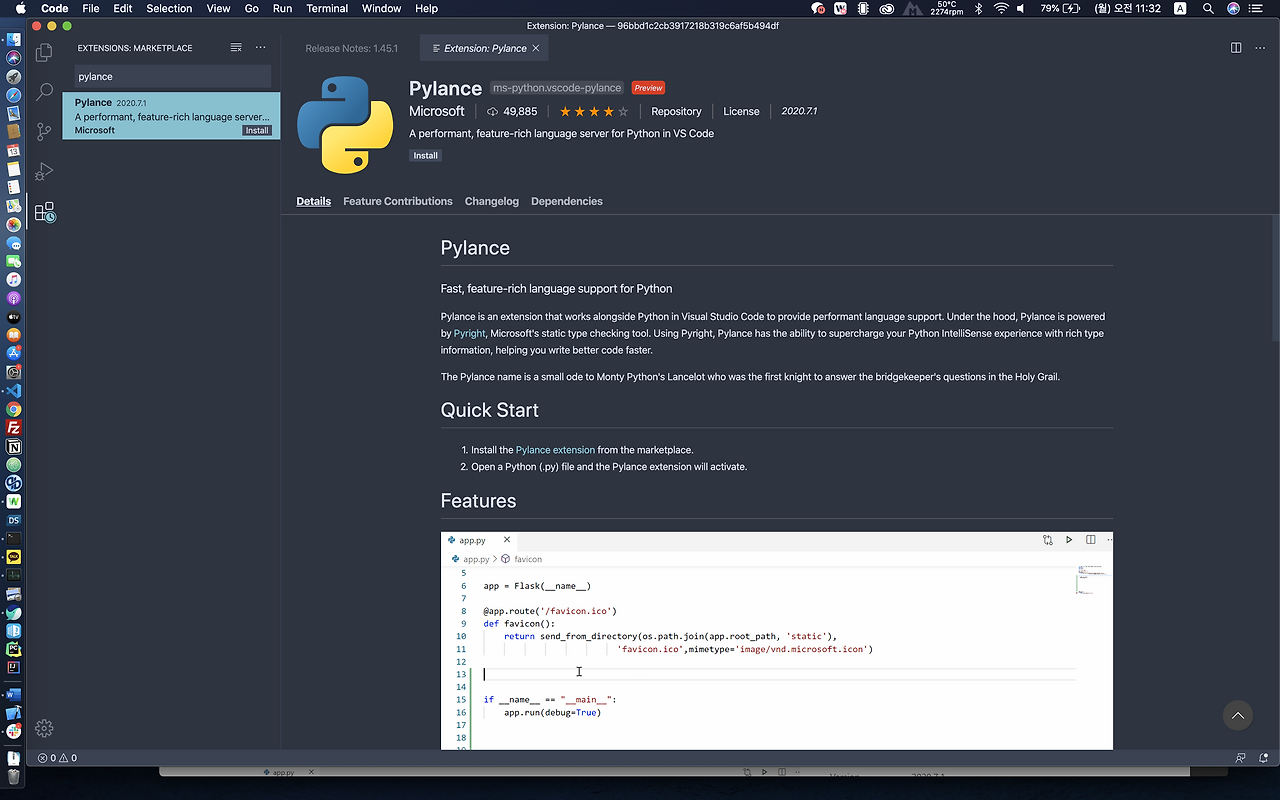Toggle the split editor layout icon
The image size is (1280, 800).
[1237, 47]
